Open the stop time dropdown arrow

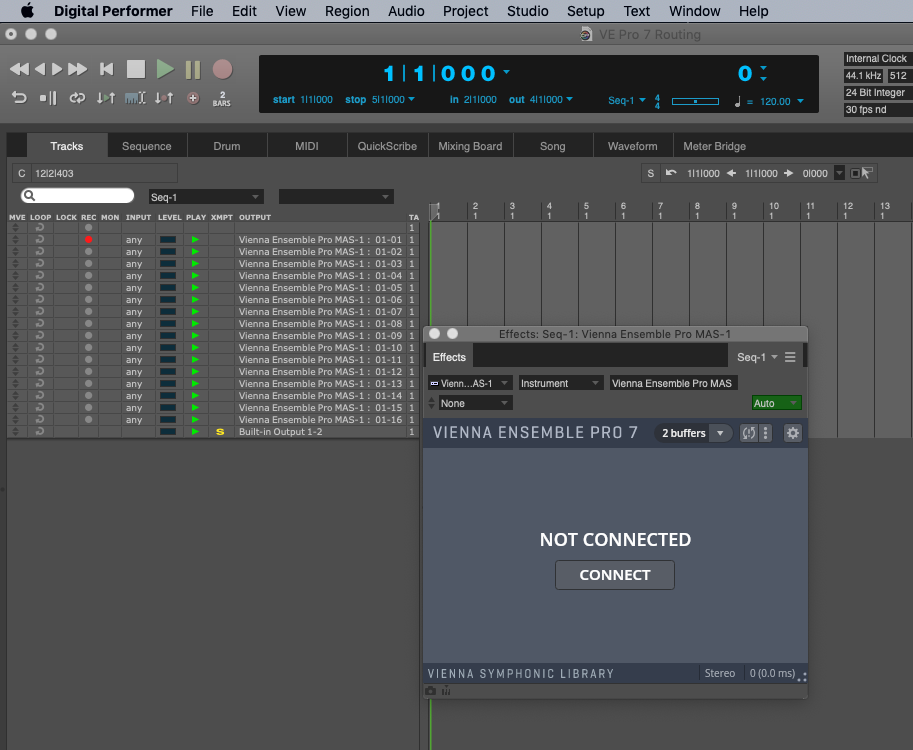[412, 99]
